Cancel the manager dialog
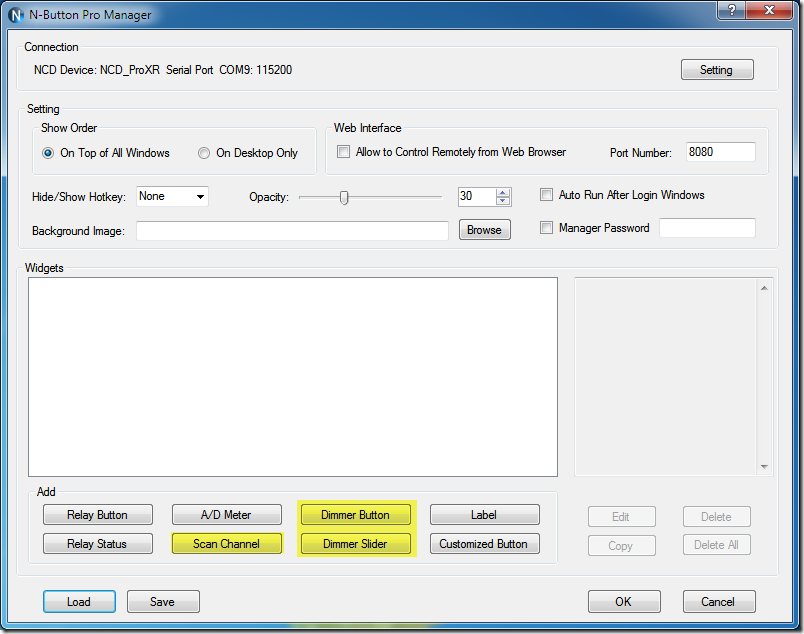The width and height of the screenshot is (804, 634). point(719,601)
